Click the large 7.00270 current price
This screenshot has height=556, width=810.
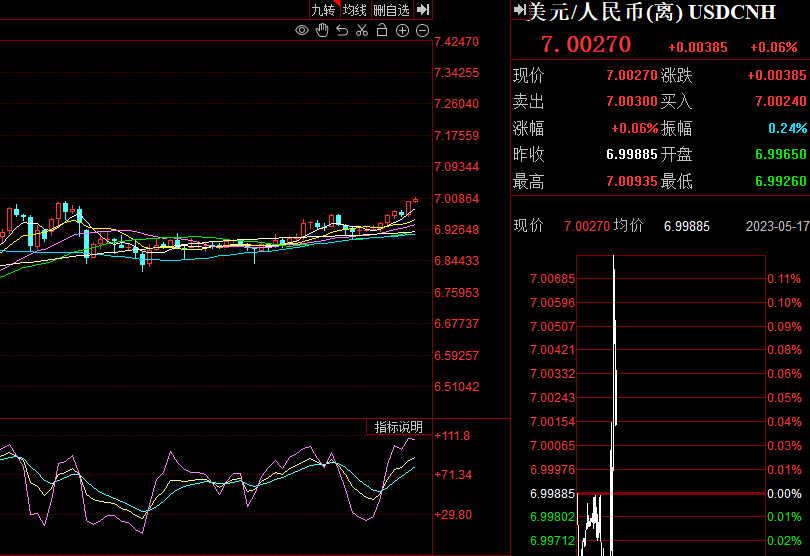586,45
